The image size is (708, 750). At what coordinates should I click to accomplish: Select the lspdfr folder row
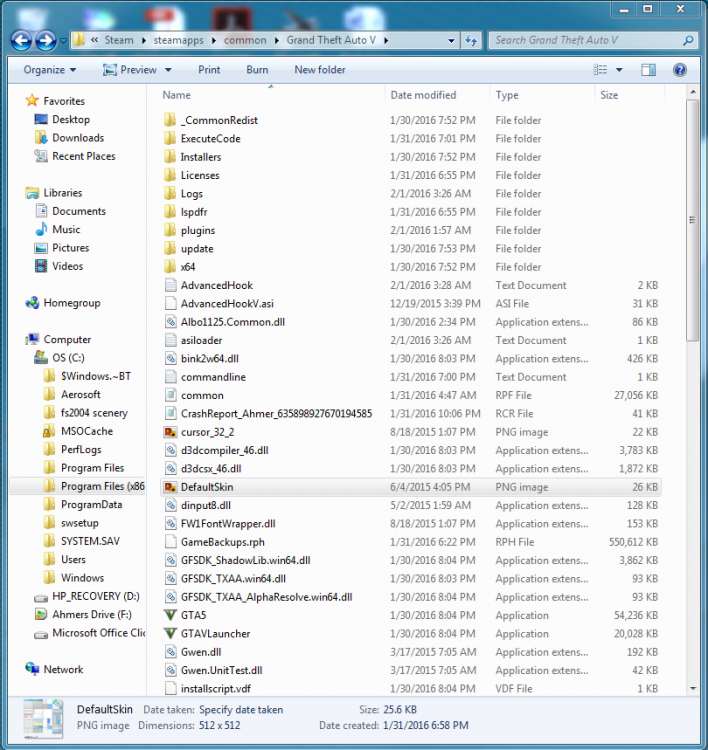click(x=411, y=211)
